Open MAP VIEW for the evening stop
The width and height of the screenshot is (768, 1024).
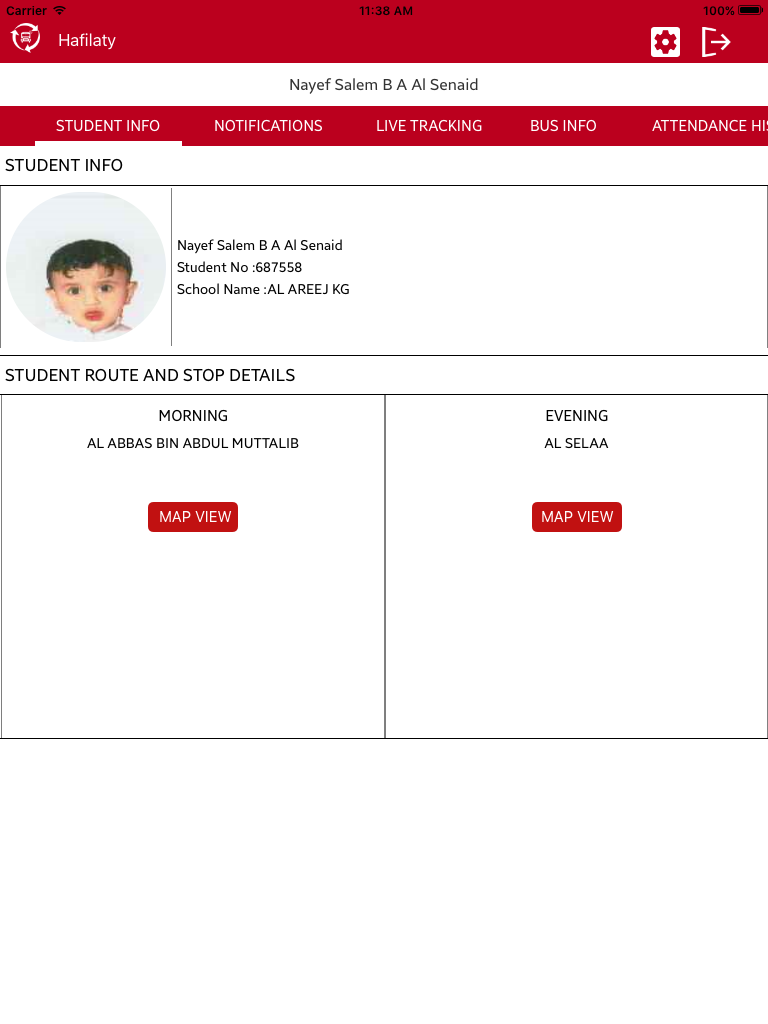tap(577, 517)
